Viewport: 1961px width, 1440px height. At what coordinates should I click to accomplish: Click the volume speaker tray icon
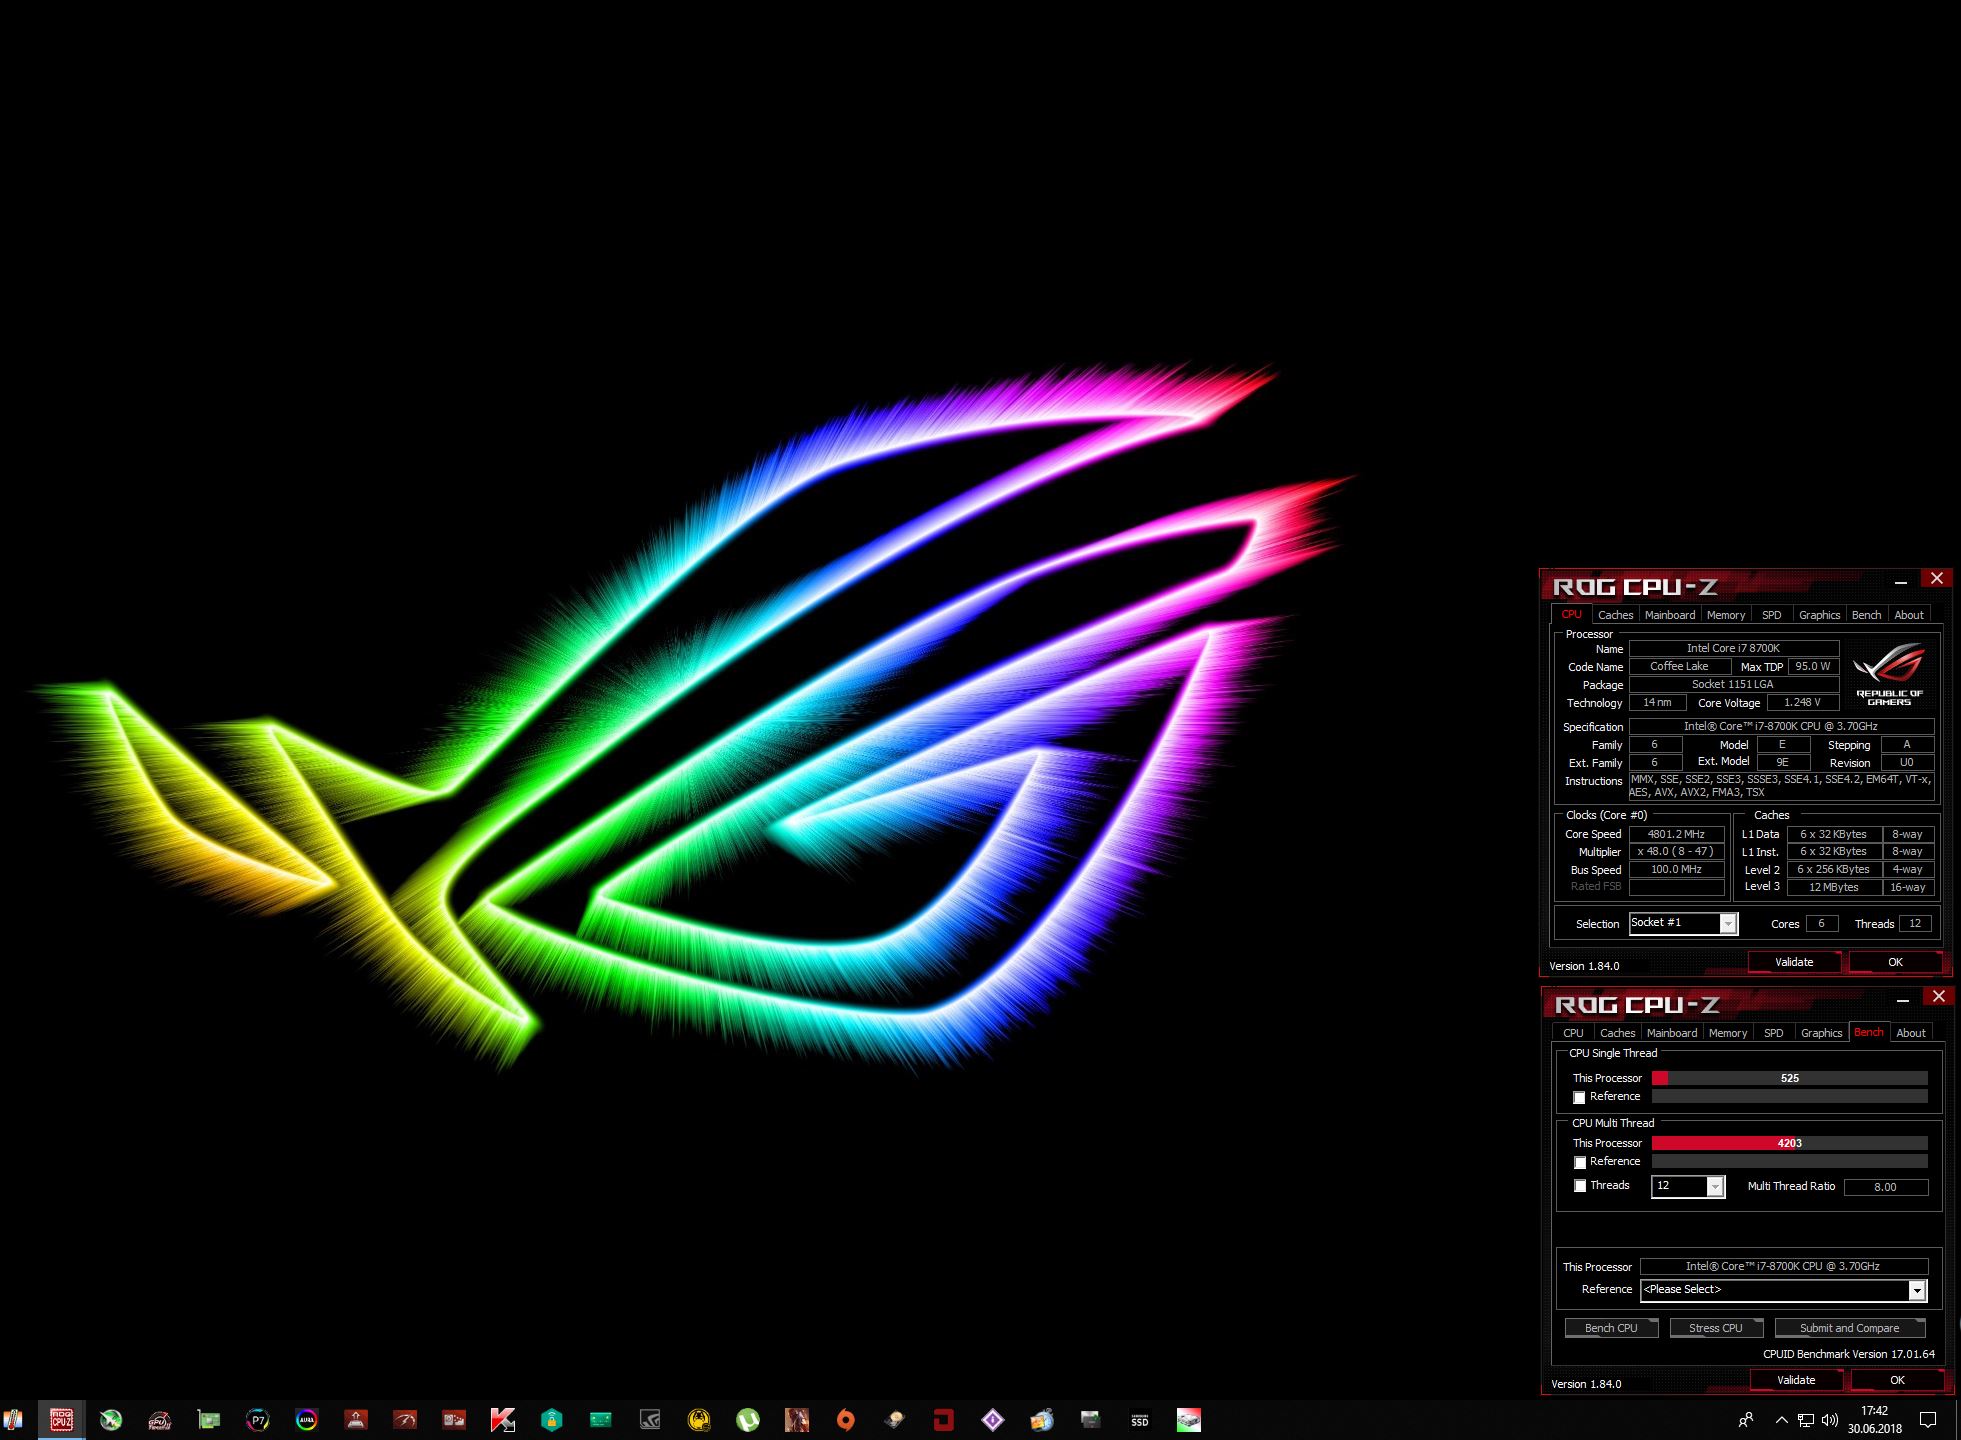click(1830, 1420)
